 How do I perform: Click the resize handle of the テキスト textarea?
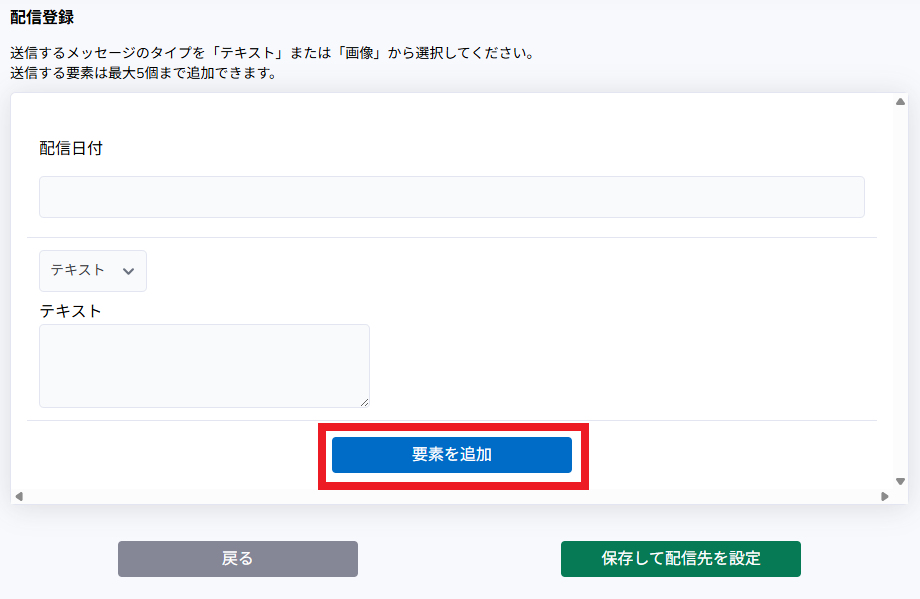(x=364, y=402)
